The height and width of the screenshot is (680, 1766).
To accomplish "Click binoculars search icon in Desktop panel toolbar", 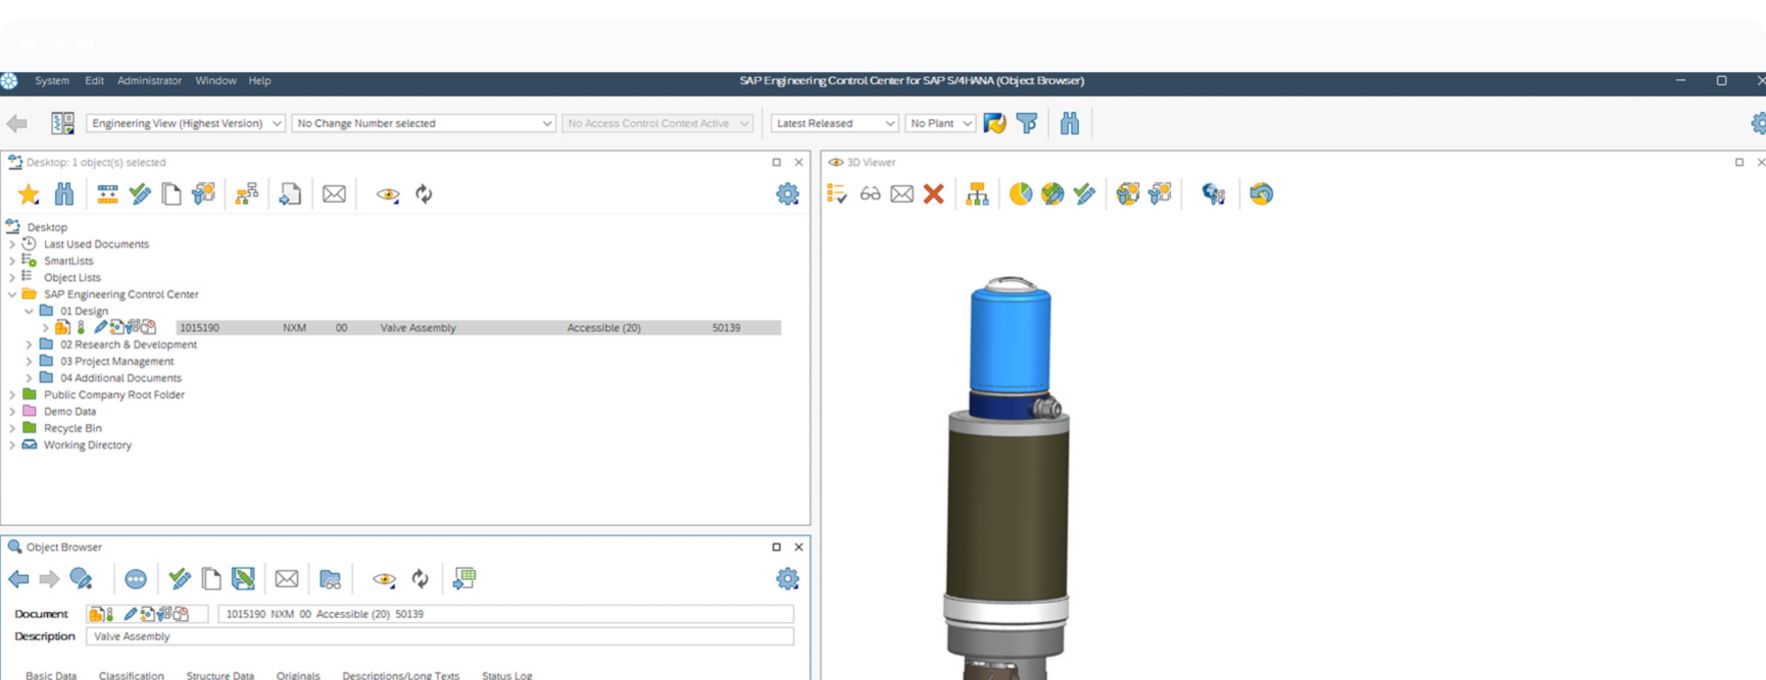I will tap(64, 194).
